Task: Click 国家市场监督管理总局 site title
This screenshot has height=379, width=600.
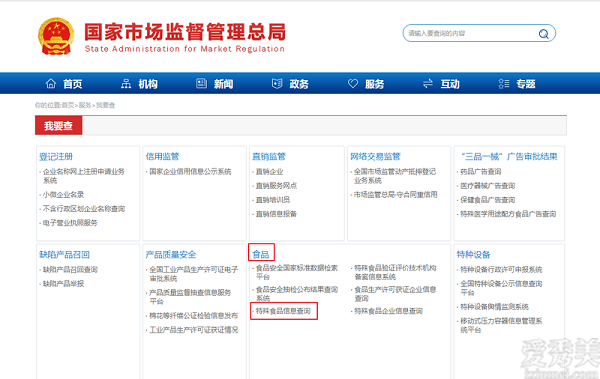Action: (x=185, y=32)
